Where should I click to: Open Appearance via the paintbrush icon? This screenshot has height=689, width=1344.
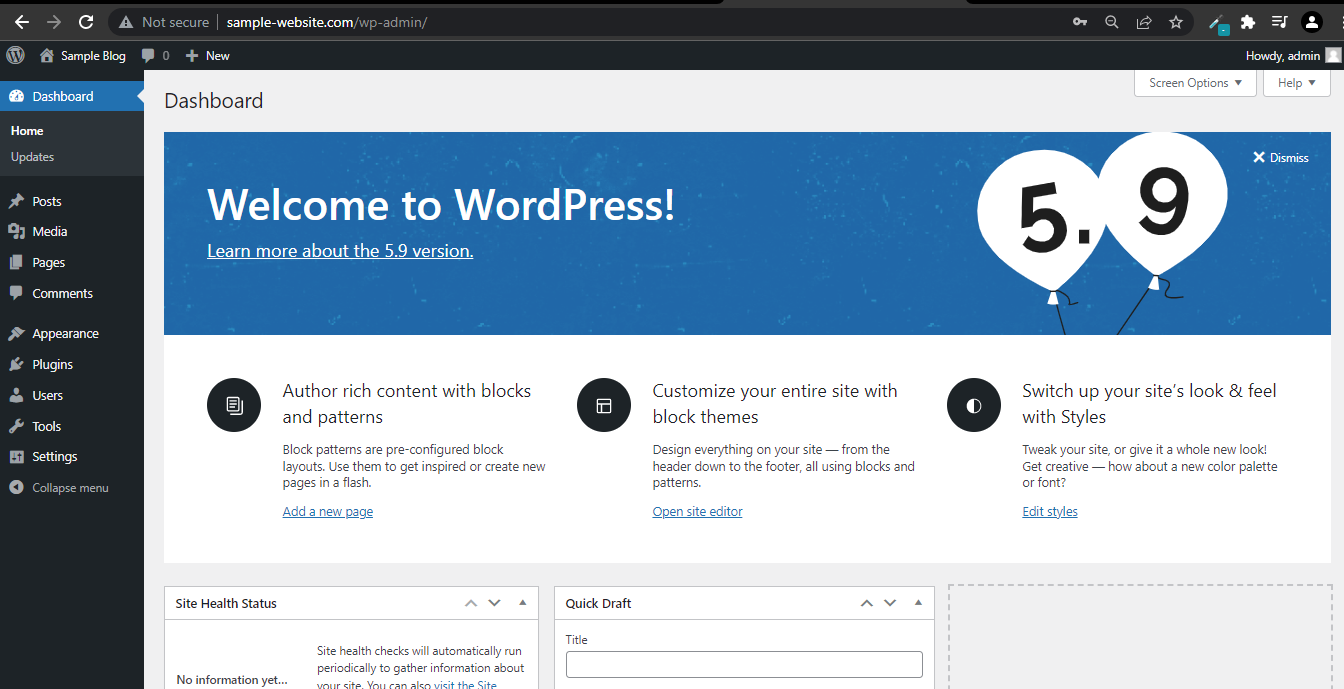(x=16, y=333)
